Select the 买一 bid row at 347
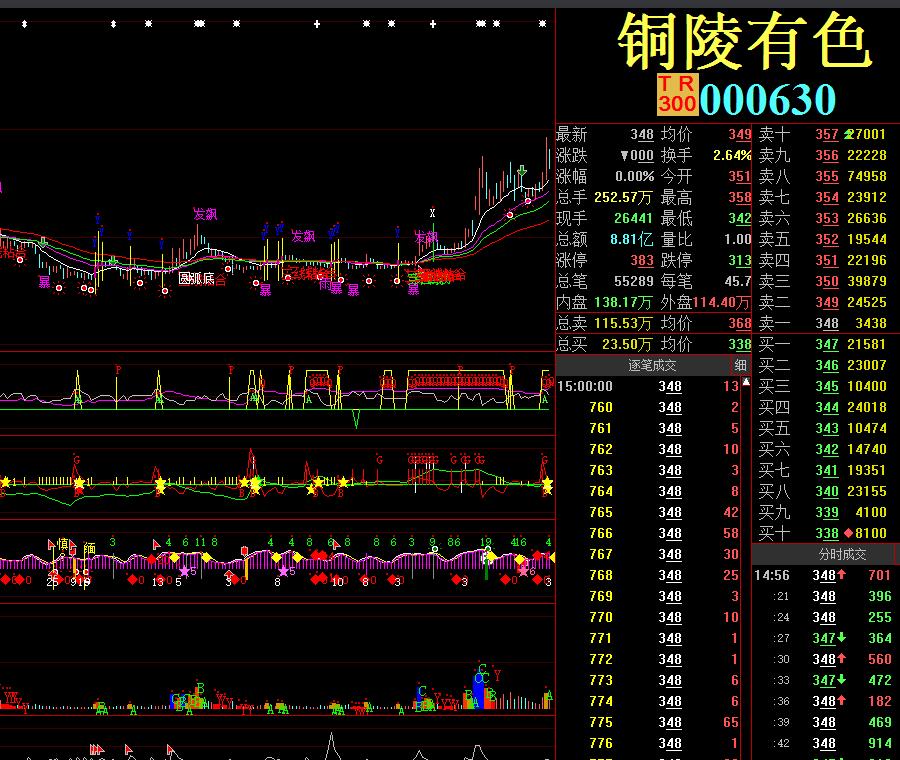Image resolution: width=900 pixels, height=760 pixels. point(823,344)
